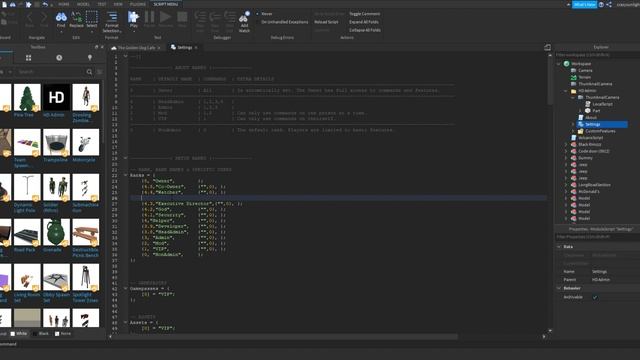640x360 pixels.
Task: Select Code door (9922) in Explorer
Action: pos(594,151)
